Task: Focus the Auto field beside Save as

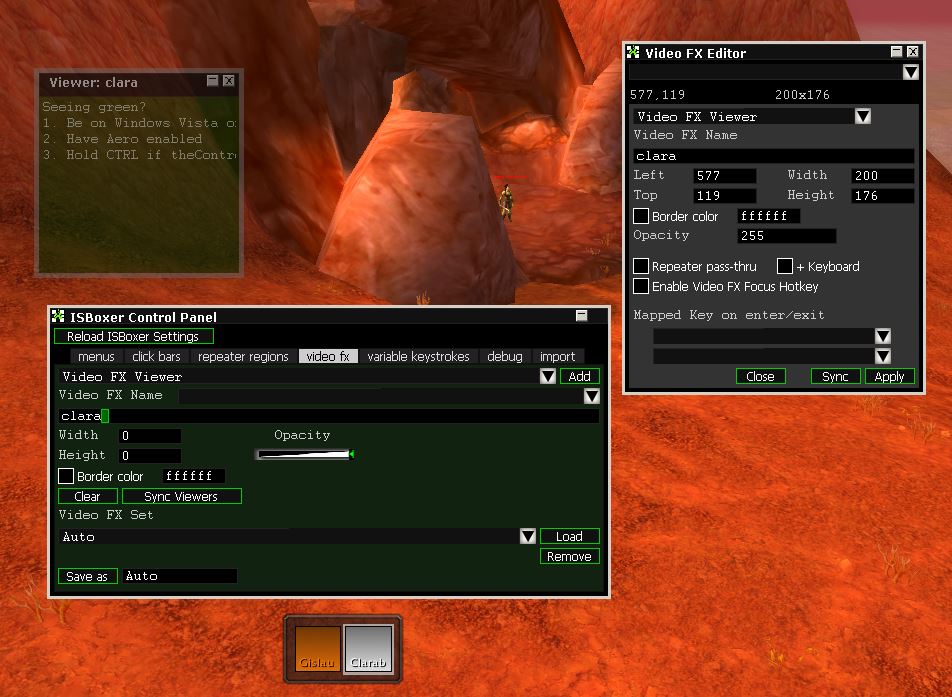Action: 180,576
